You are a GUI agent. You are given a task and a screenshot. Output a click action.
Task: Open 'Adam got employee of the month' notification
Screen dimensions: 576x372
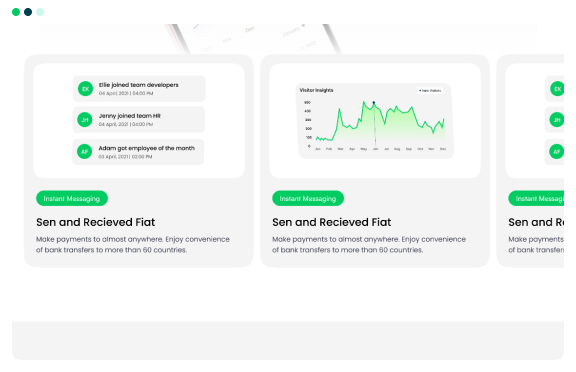pyautogui.click(x=138, y=152)
